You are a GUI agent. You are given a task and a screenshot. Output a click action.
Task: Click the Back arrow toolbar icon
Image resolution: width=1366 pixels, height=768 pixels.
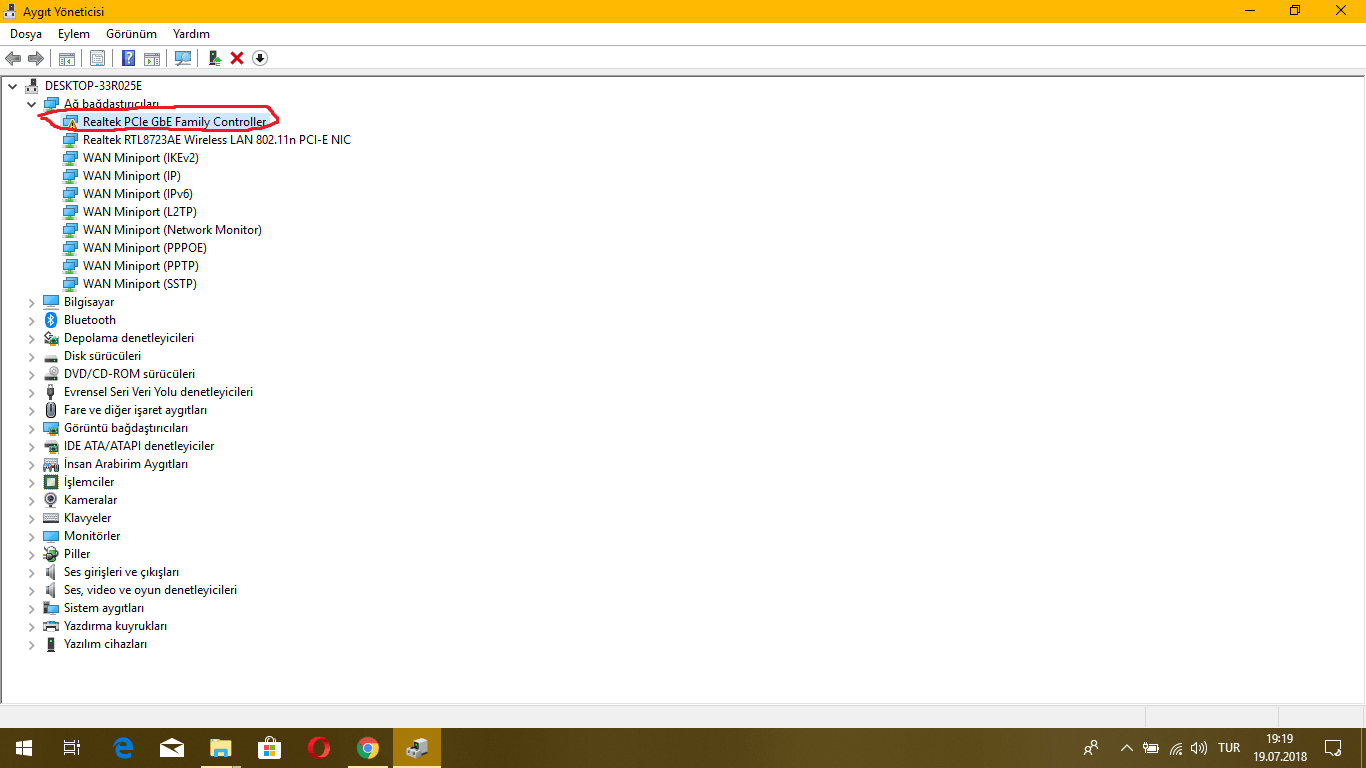coord(13,58)
